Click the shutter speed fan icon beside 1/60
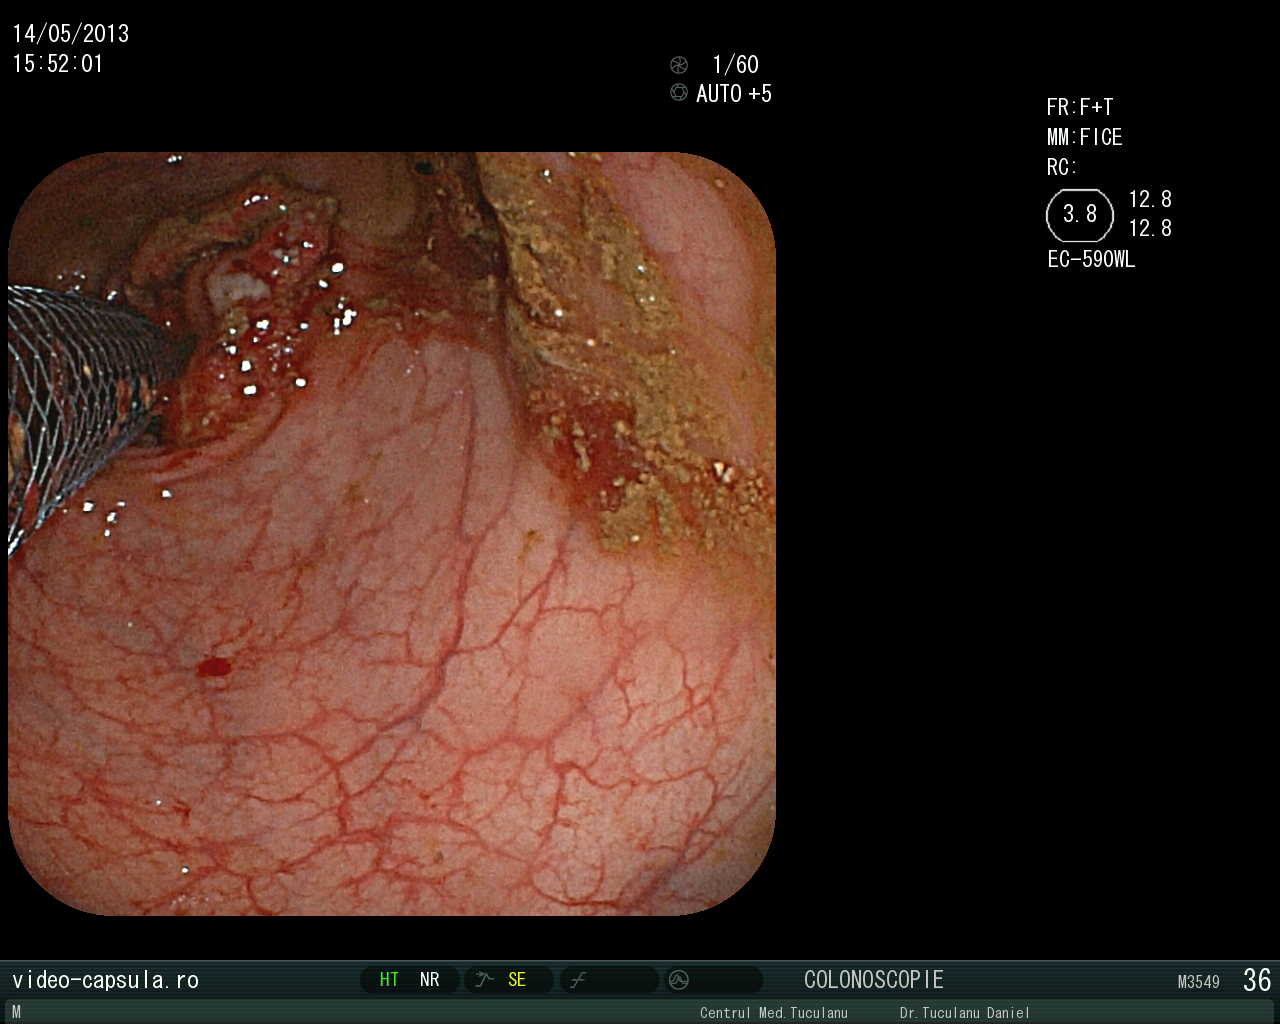The height and width of the screenshot is (1024, 1280). point(679,65)
